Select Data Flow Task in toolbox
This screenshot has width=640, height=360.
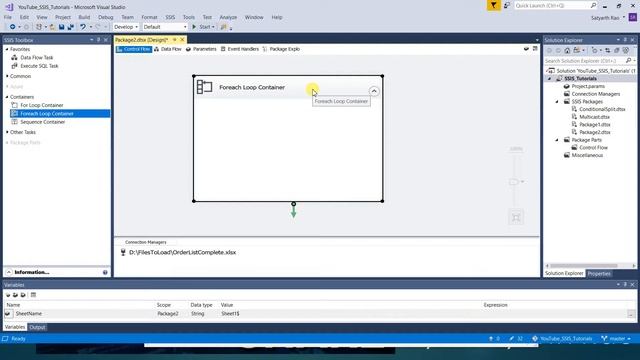pos(36,58)
